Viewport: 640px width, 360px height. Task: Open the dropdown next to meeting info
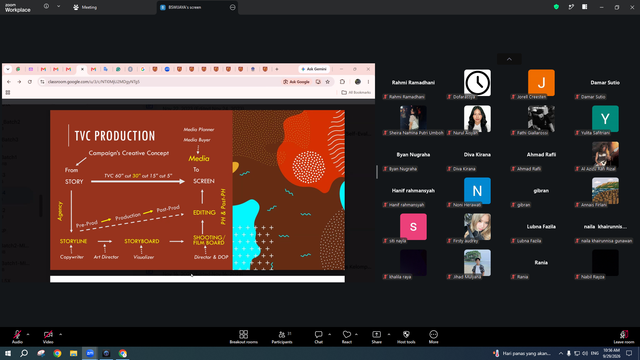[58, 7]
